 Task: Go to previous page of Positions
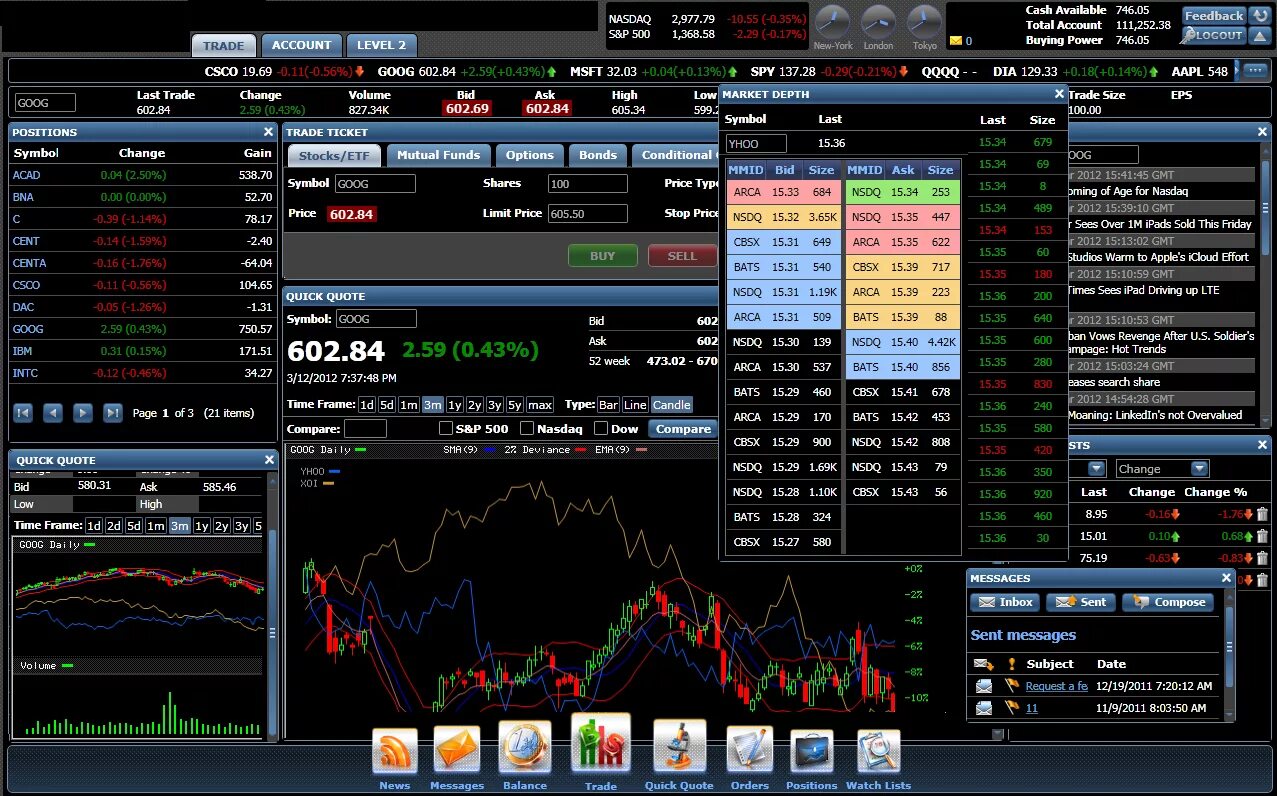[x=53, y=412]
